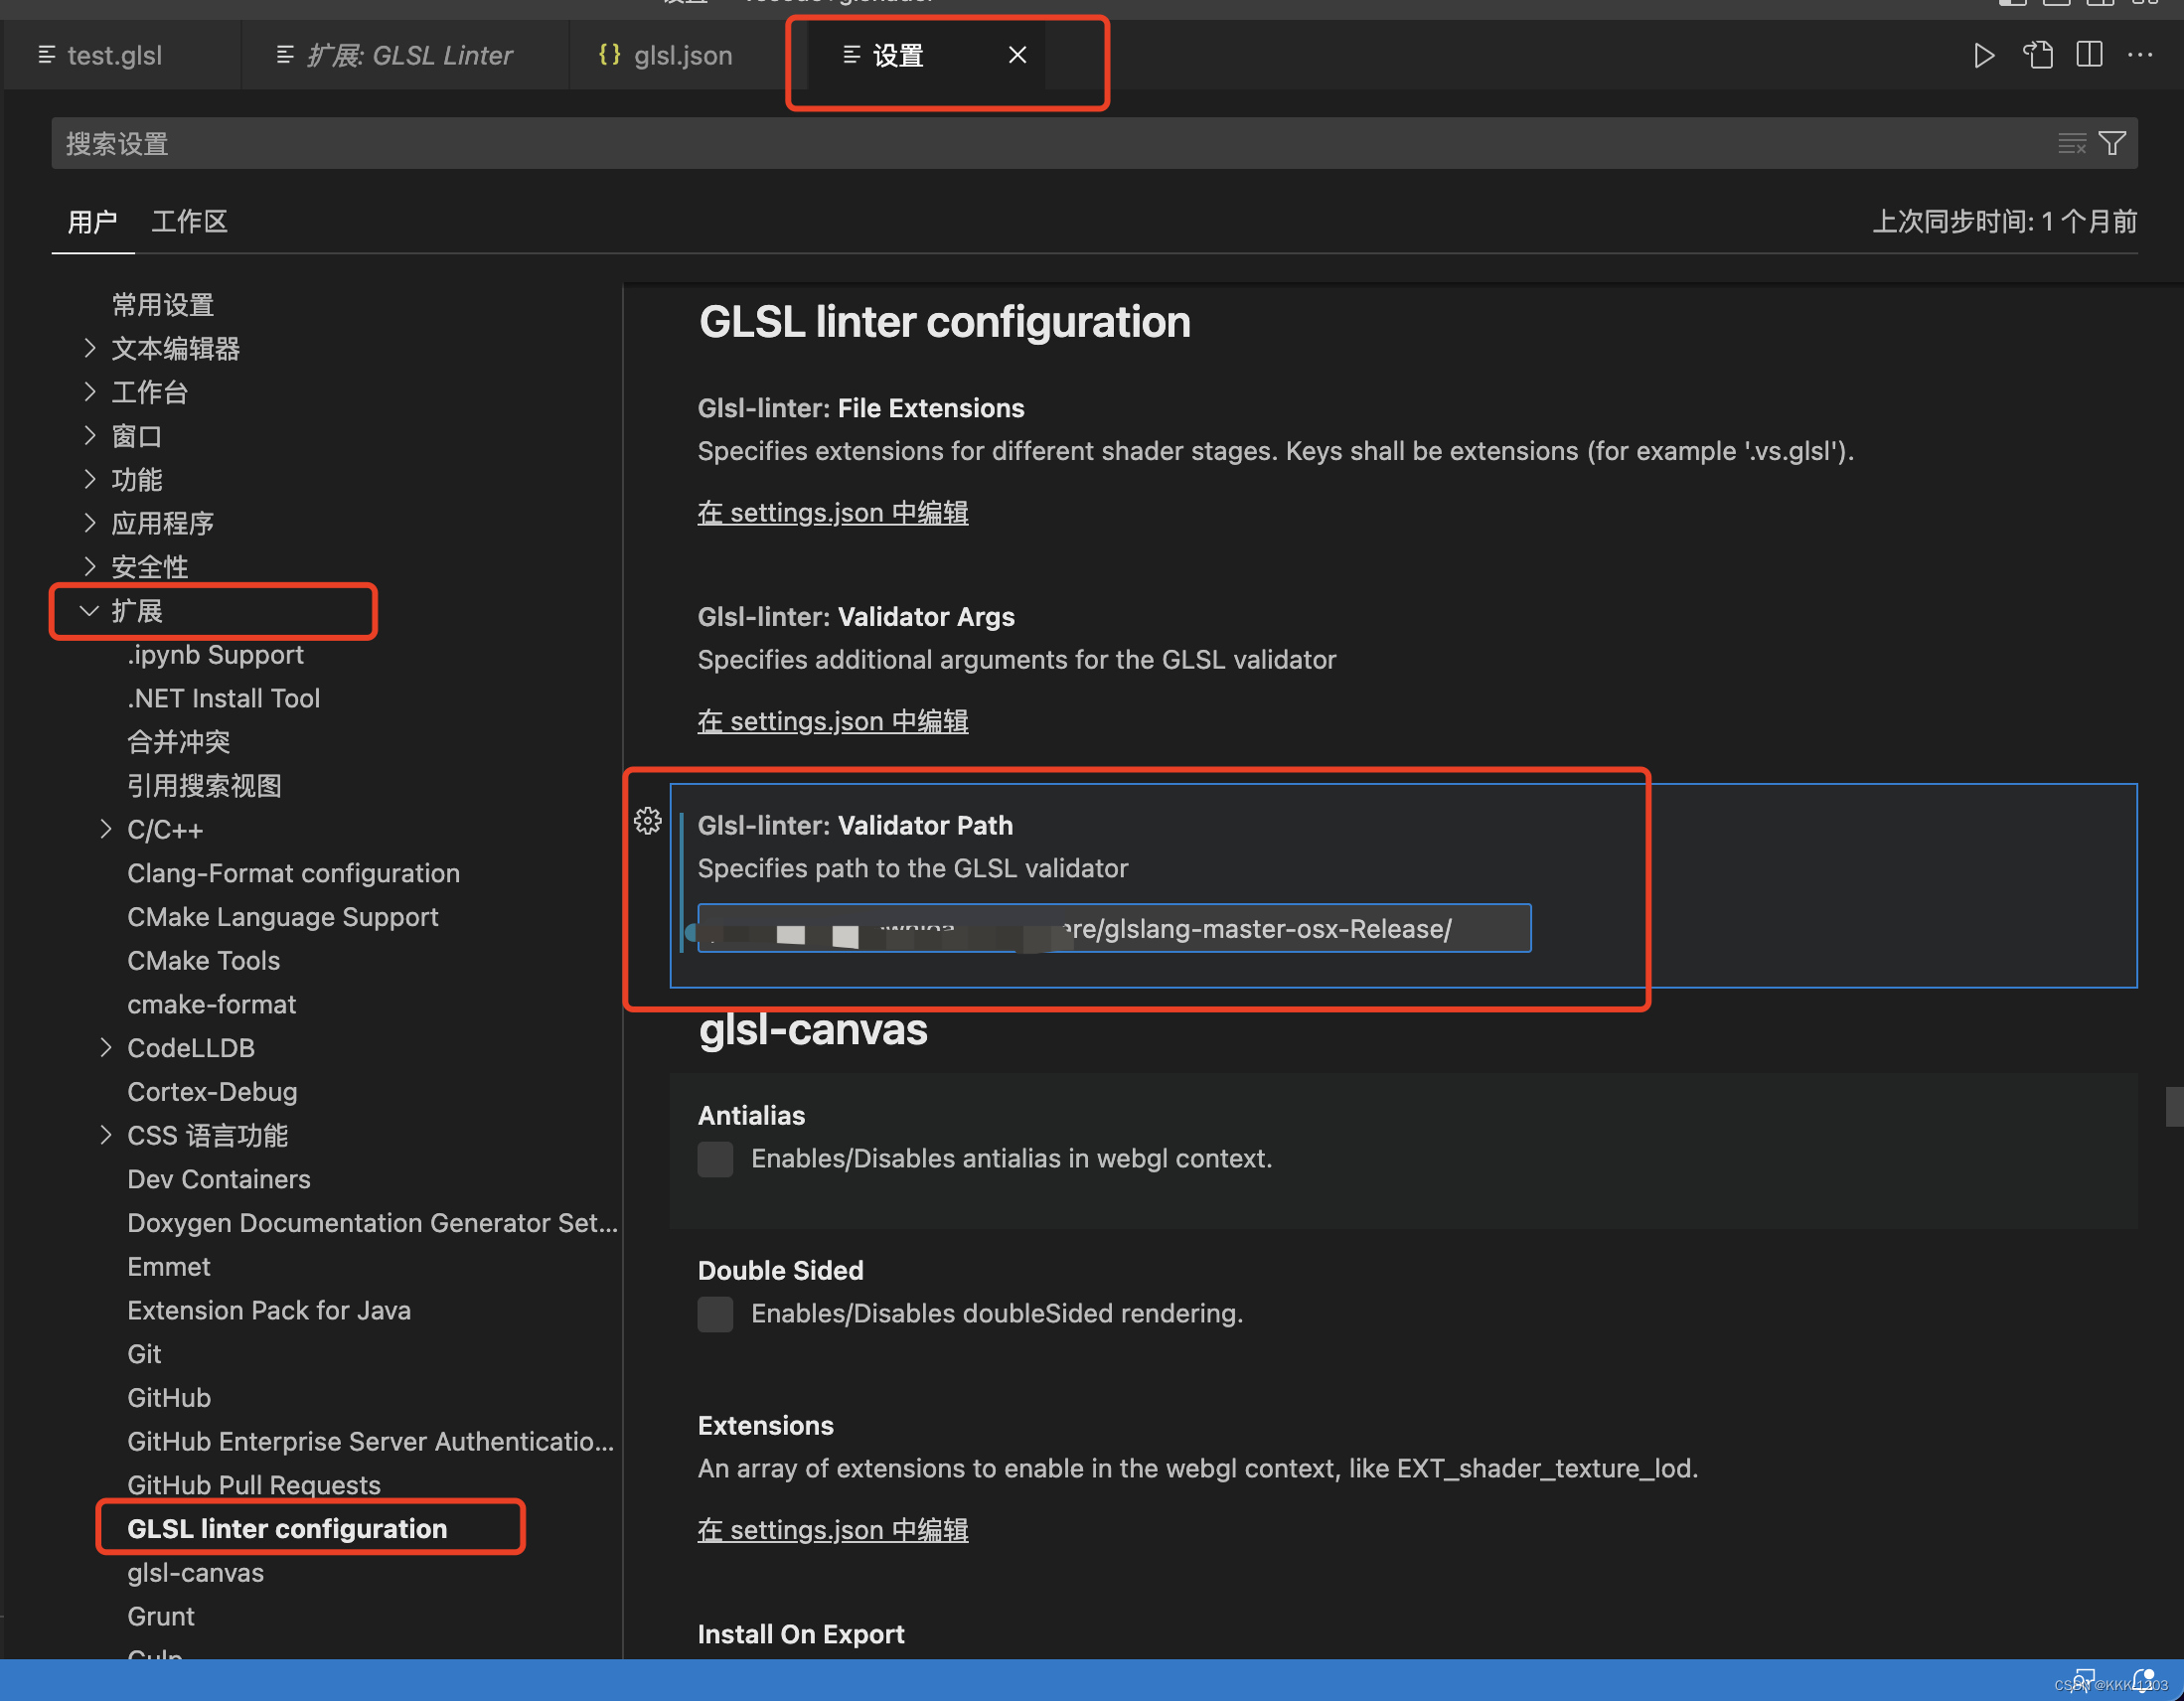Expand the CodeLLDB settings node
The width and height of the screenshot is (2184, 1701).
pos(105,1048)
